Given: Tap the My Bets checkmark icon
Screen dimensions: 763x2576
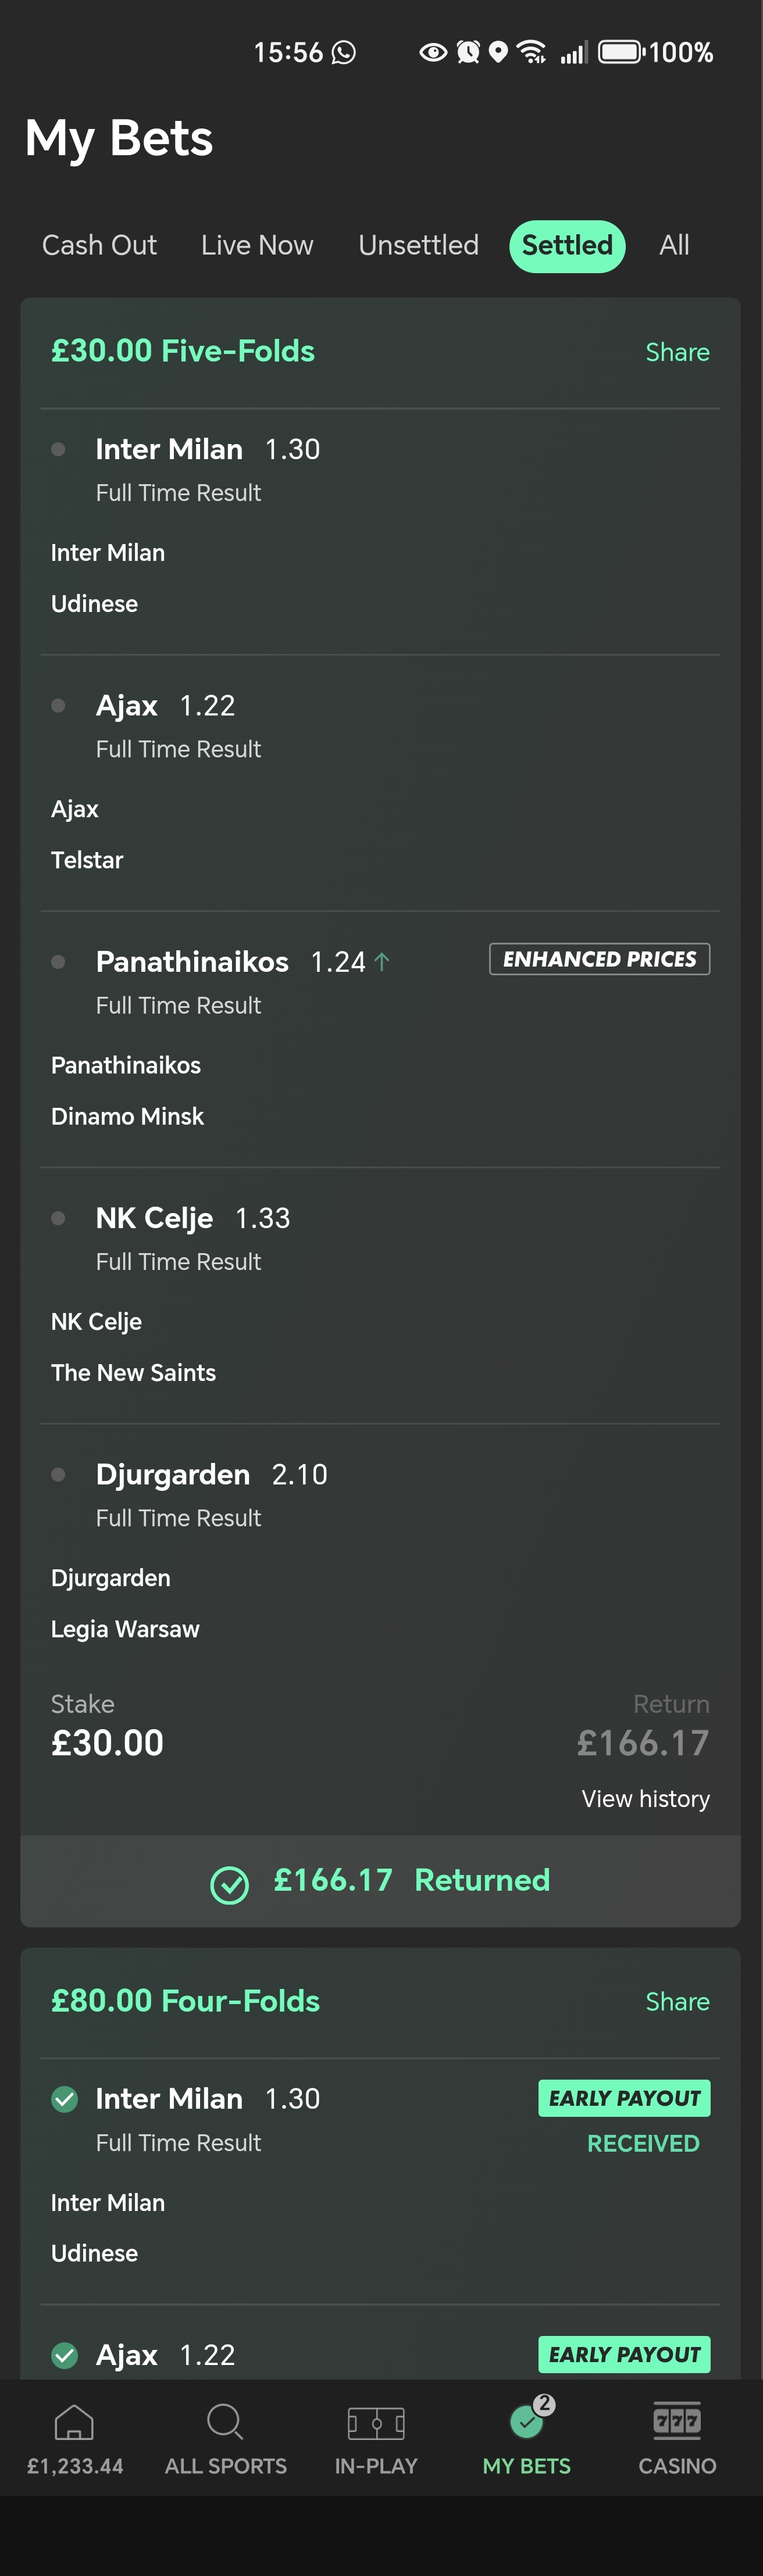Looking at the screenshot, I should point(527,2421).
